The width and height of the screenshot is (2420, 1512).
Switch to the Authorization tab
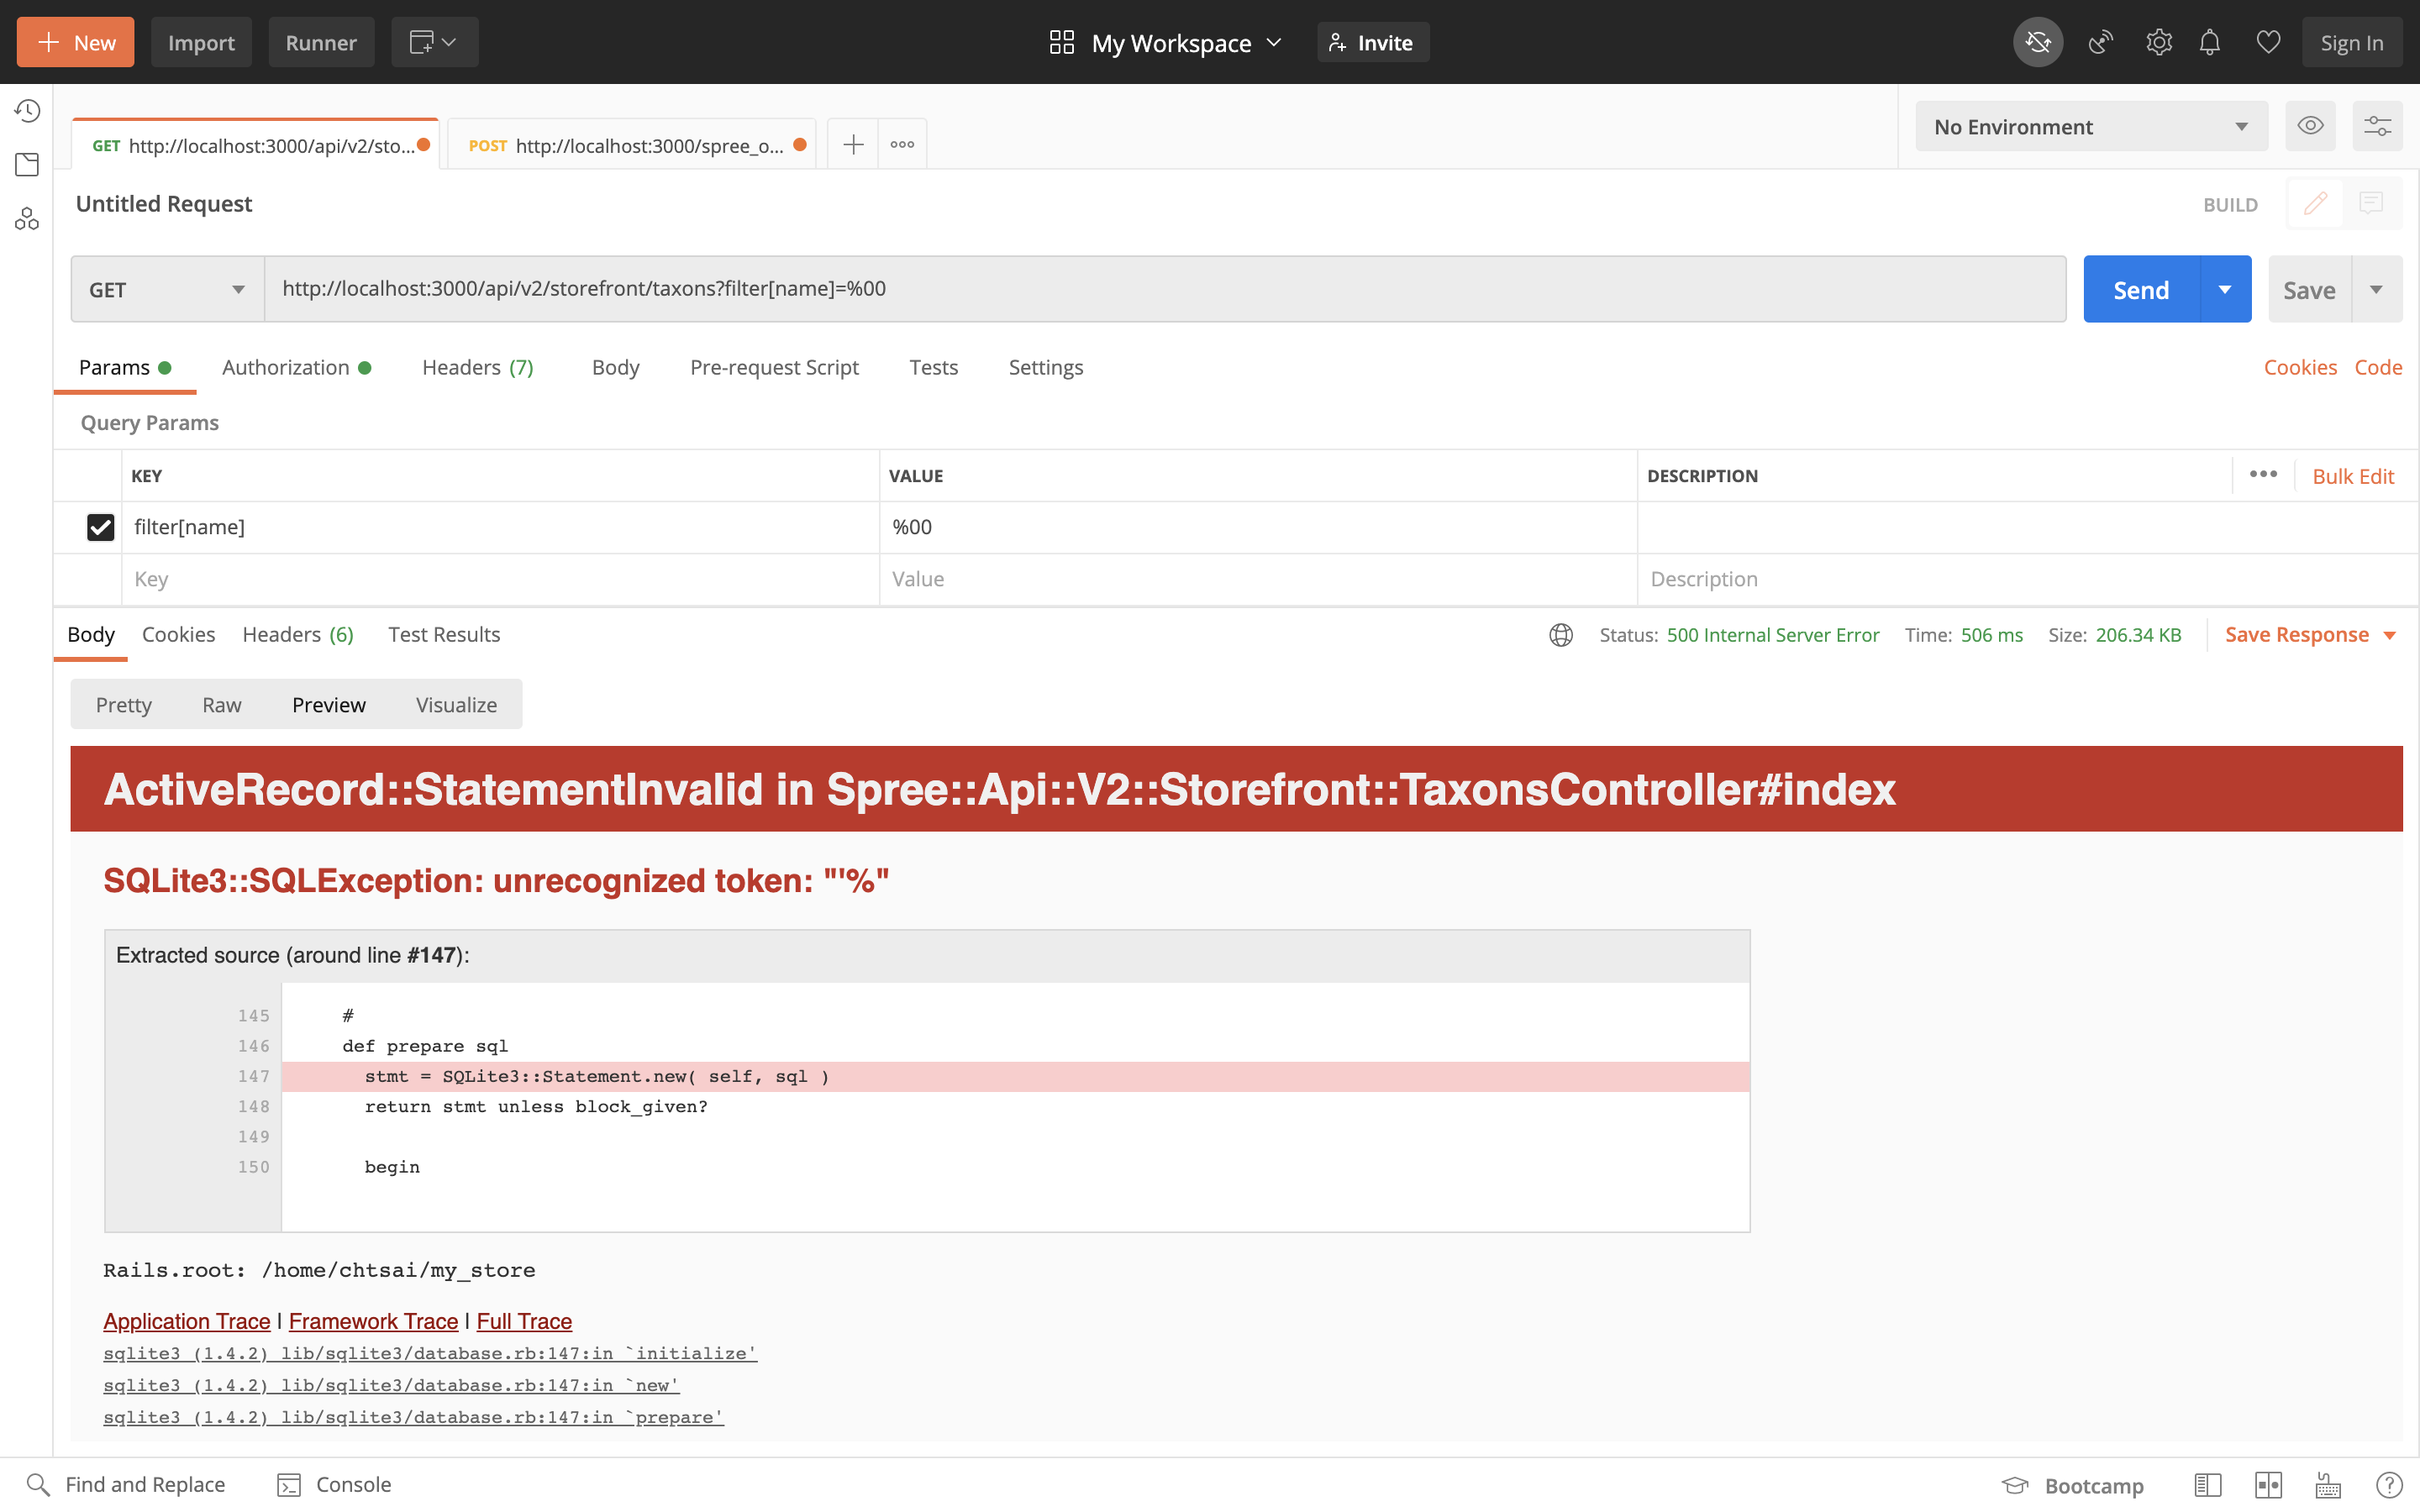[287, 367]
